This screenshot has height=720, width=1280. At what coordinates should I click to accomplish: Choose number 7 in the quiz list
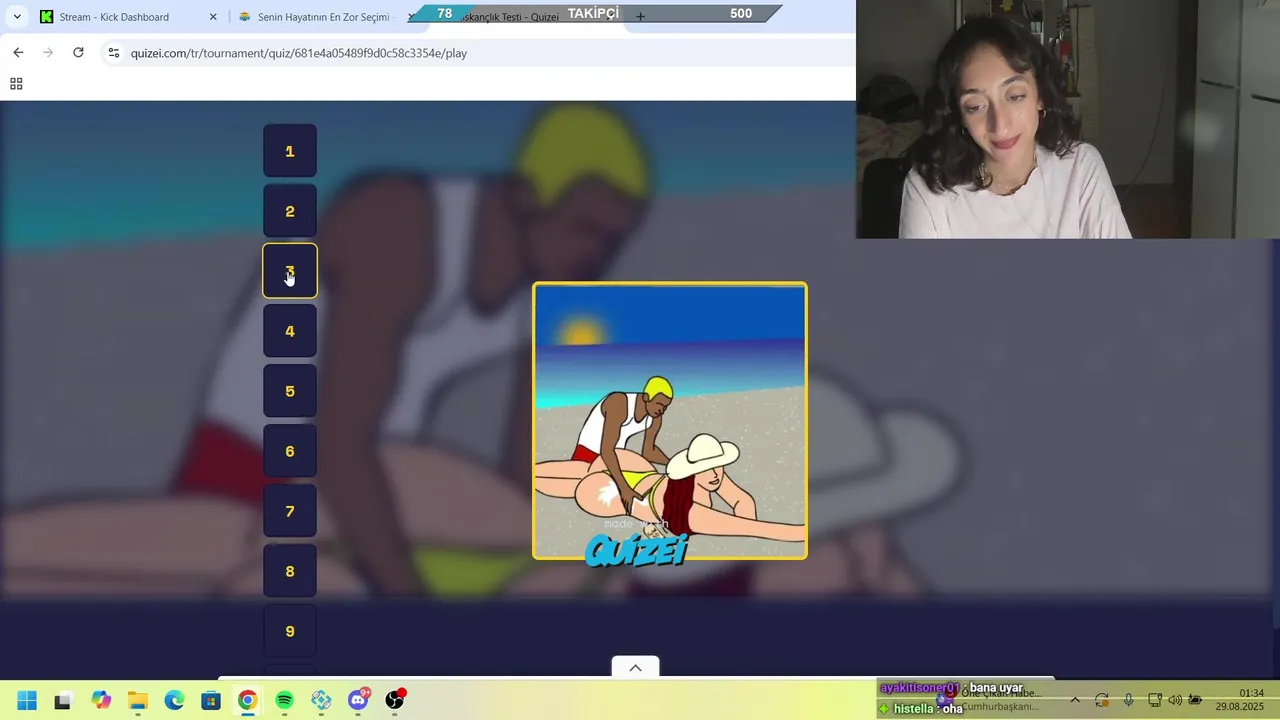[x=290, y=511]
